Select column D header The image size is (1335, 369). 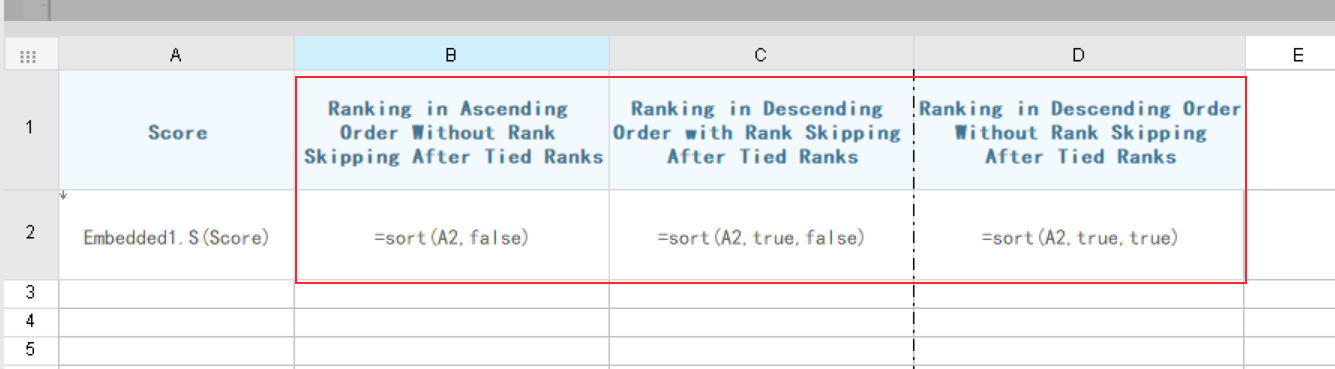click(1079, 55)
